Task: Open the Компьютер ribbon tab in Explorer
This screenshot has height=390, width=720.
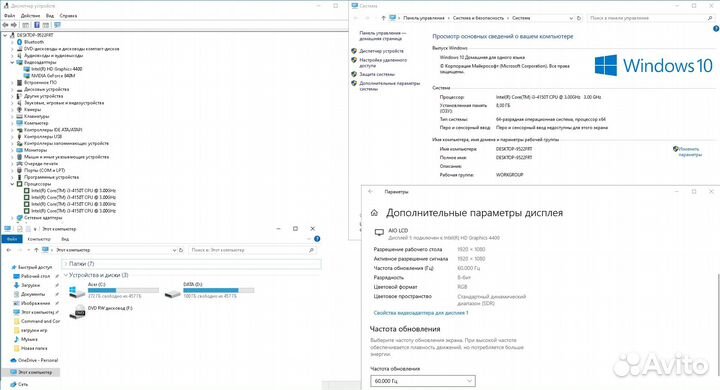Action: point(39,239)
